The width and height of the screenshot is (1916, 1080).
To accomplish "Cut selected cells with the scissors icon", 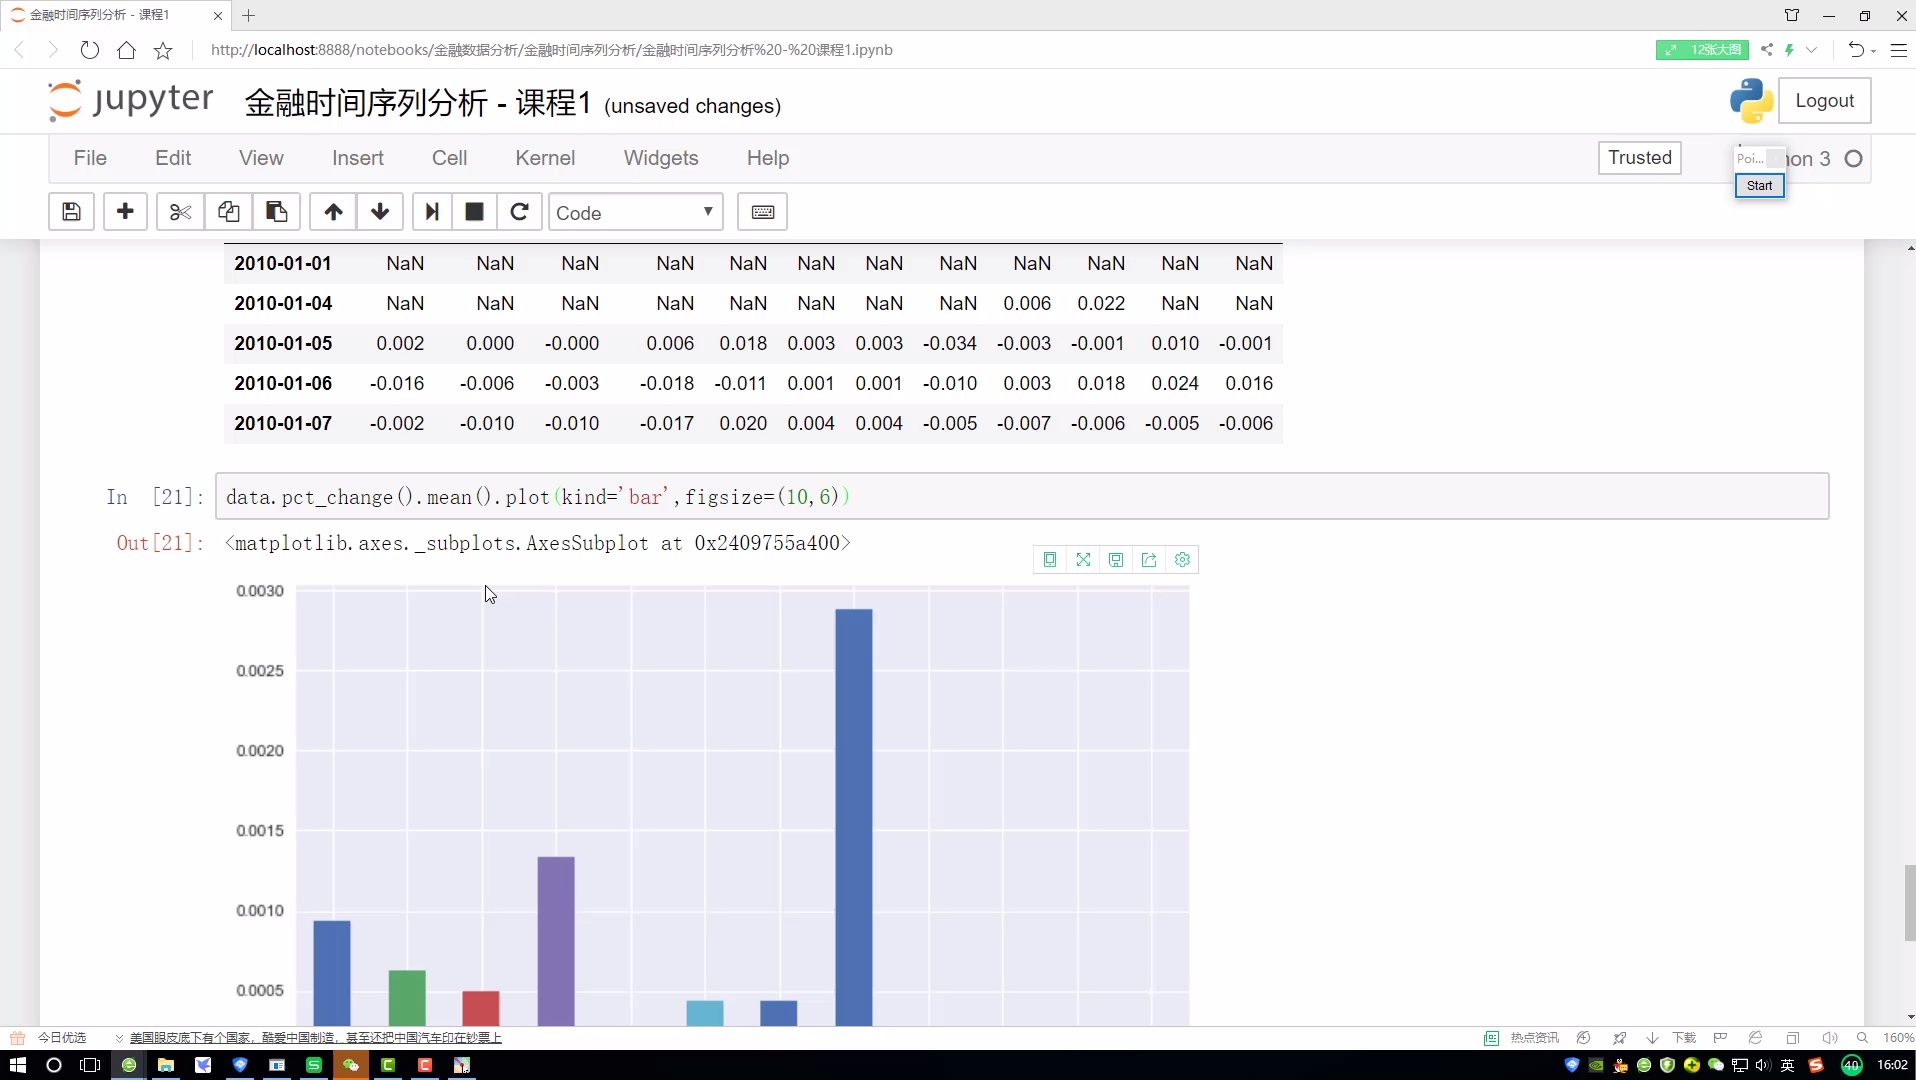I will click(x=180, y=212).
